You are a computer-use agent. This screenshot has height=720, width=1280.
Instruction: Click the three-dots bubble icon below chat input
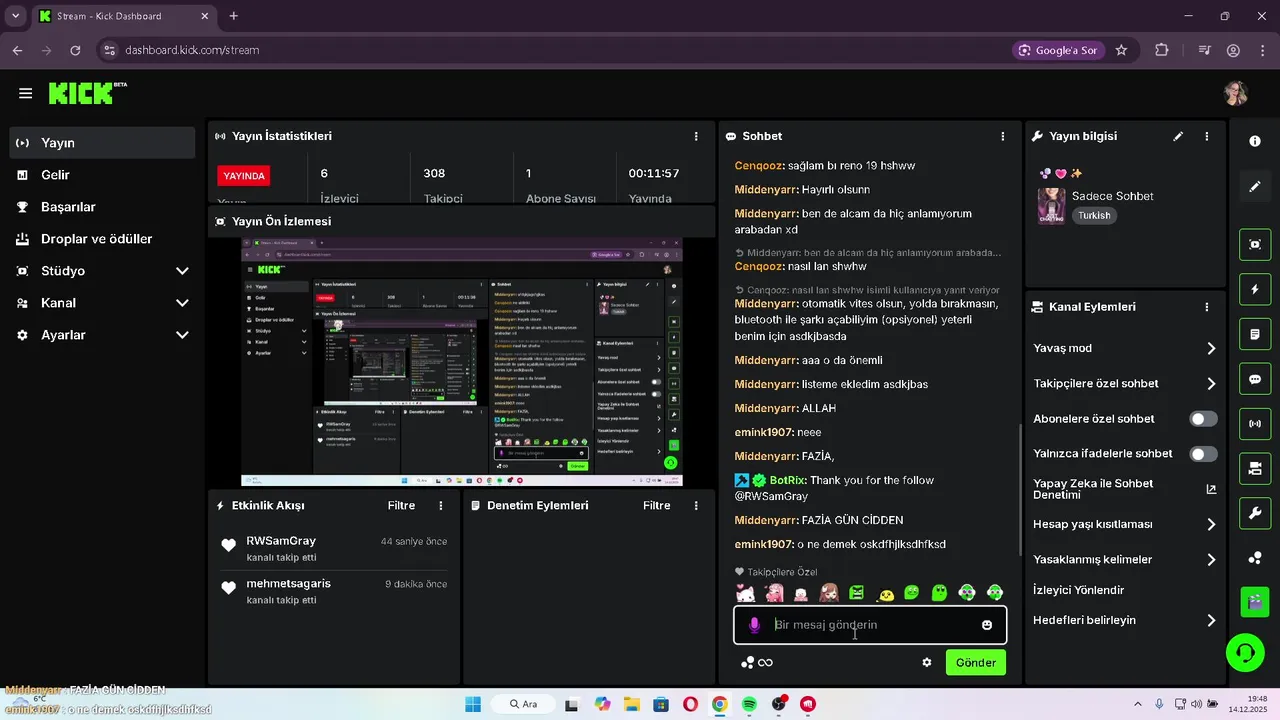click(747, 663)
